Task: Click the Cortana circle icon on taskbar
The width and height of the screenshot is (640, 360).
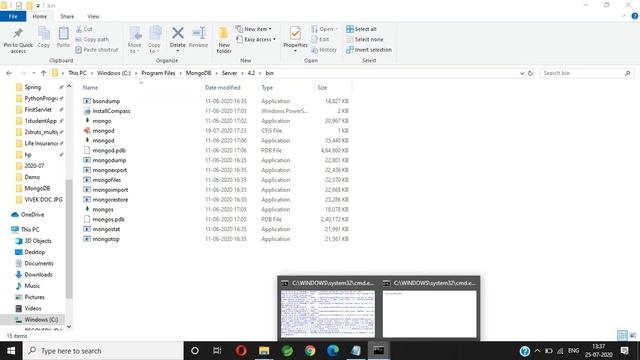Action: (195, 351)
